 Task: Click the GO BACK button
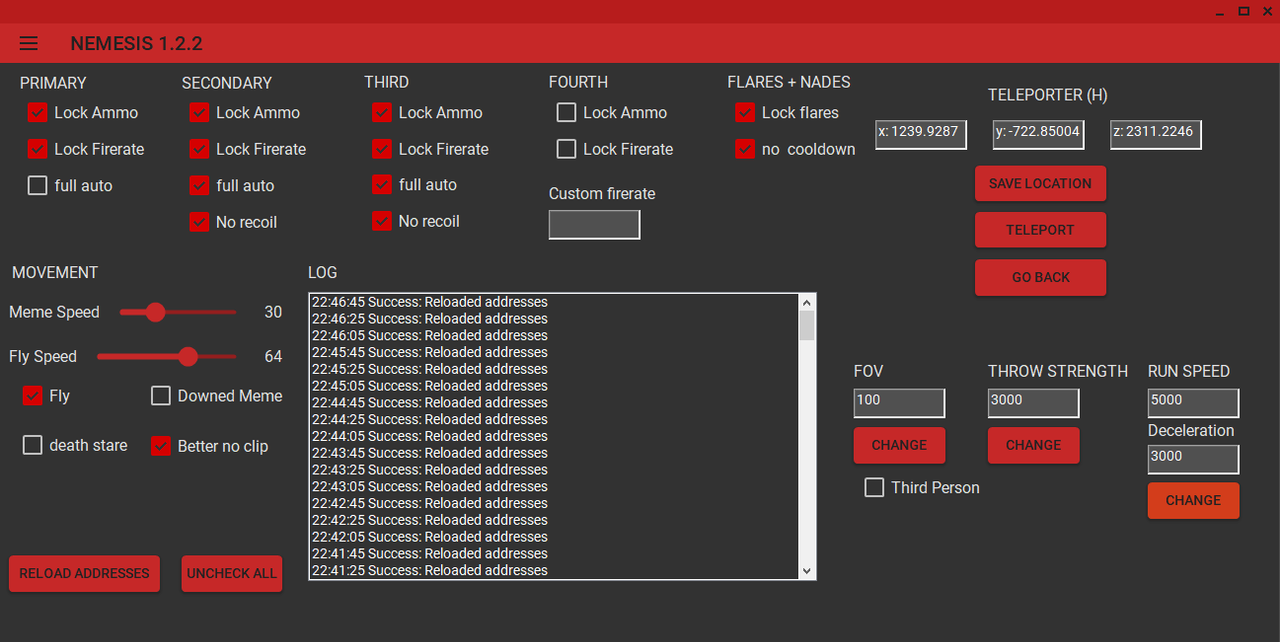(1040, 277)
